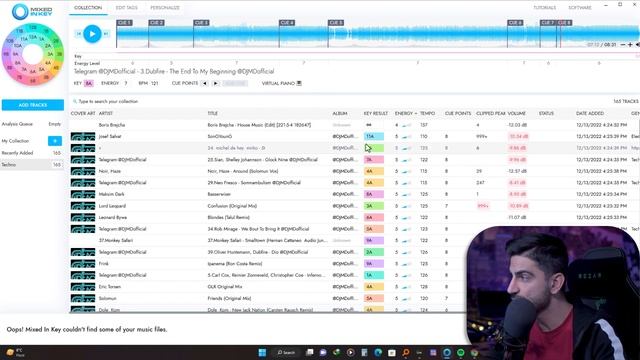Image resolution: width=640 pixels, height=360 pixels.
Task: Click the Camelot wheel diagram
Action: 33,54
